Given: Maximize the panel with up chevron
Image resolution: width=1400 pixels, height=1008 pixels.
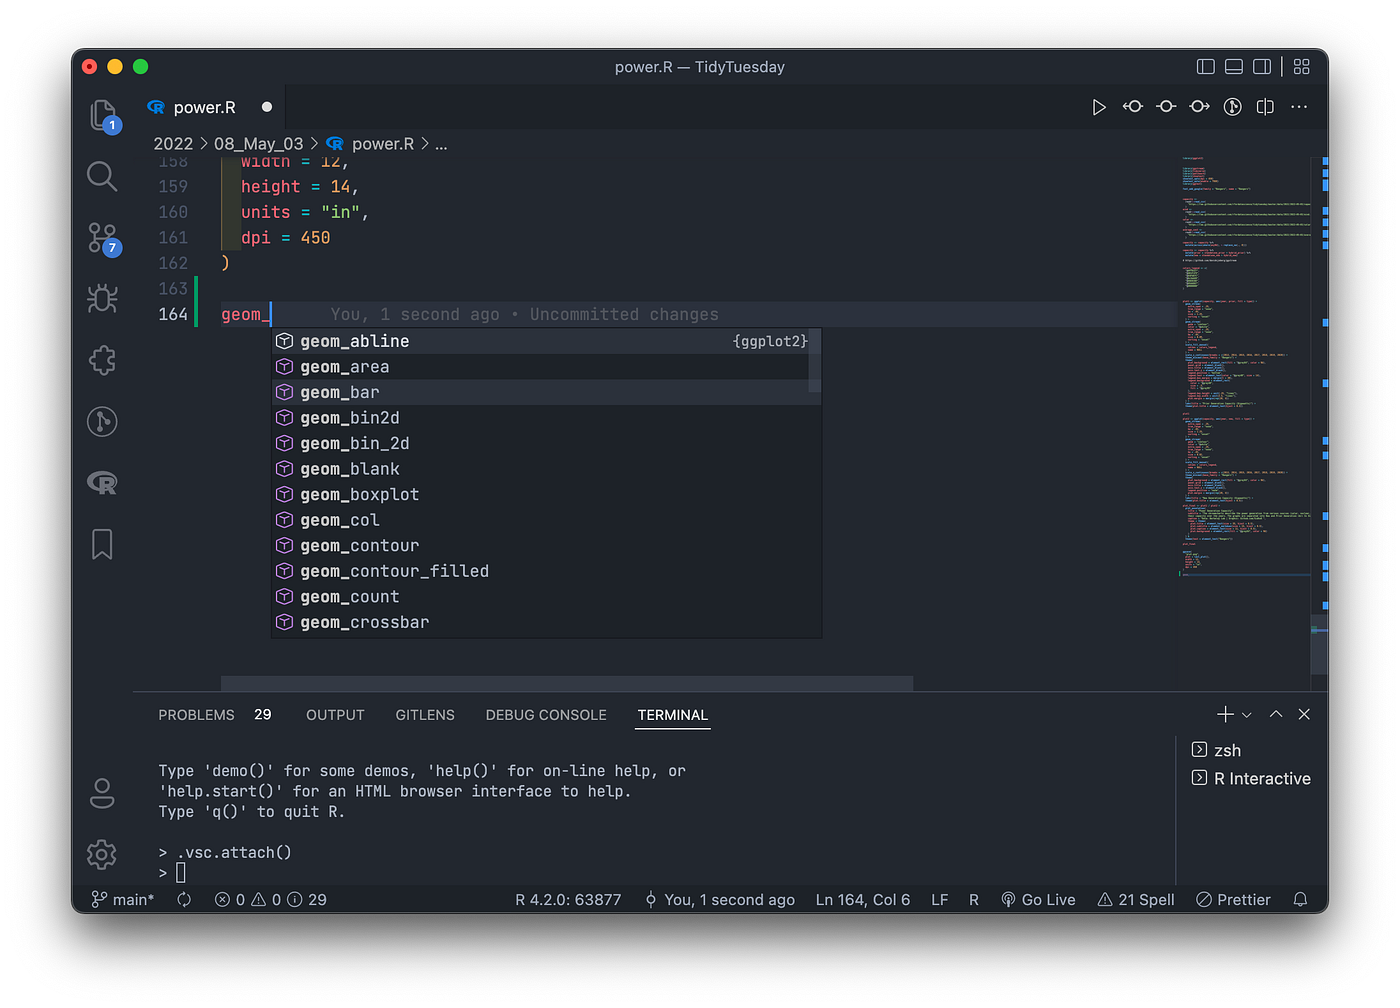Looking at the screenshot, I should coord(1276,714).
